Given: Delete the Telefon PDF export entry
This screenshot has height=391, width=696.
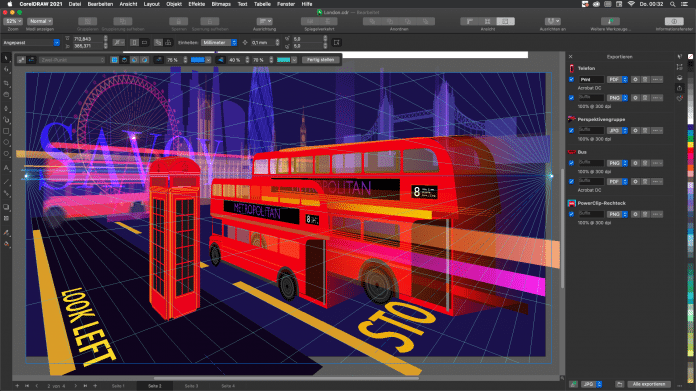Looking at the screenshot, I should pyautogui.click(x=645, y=79).
